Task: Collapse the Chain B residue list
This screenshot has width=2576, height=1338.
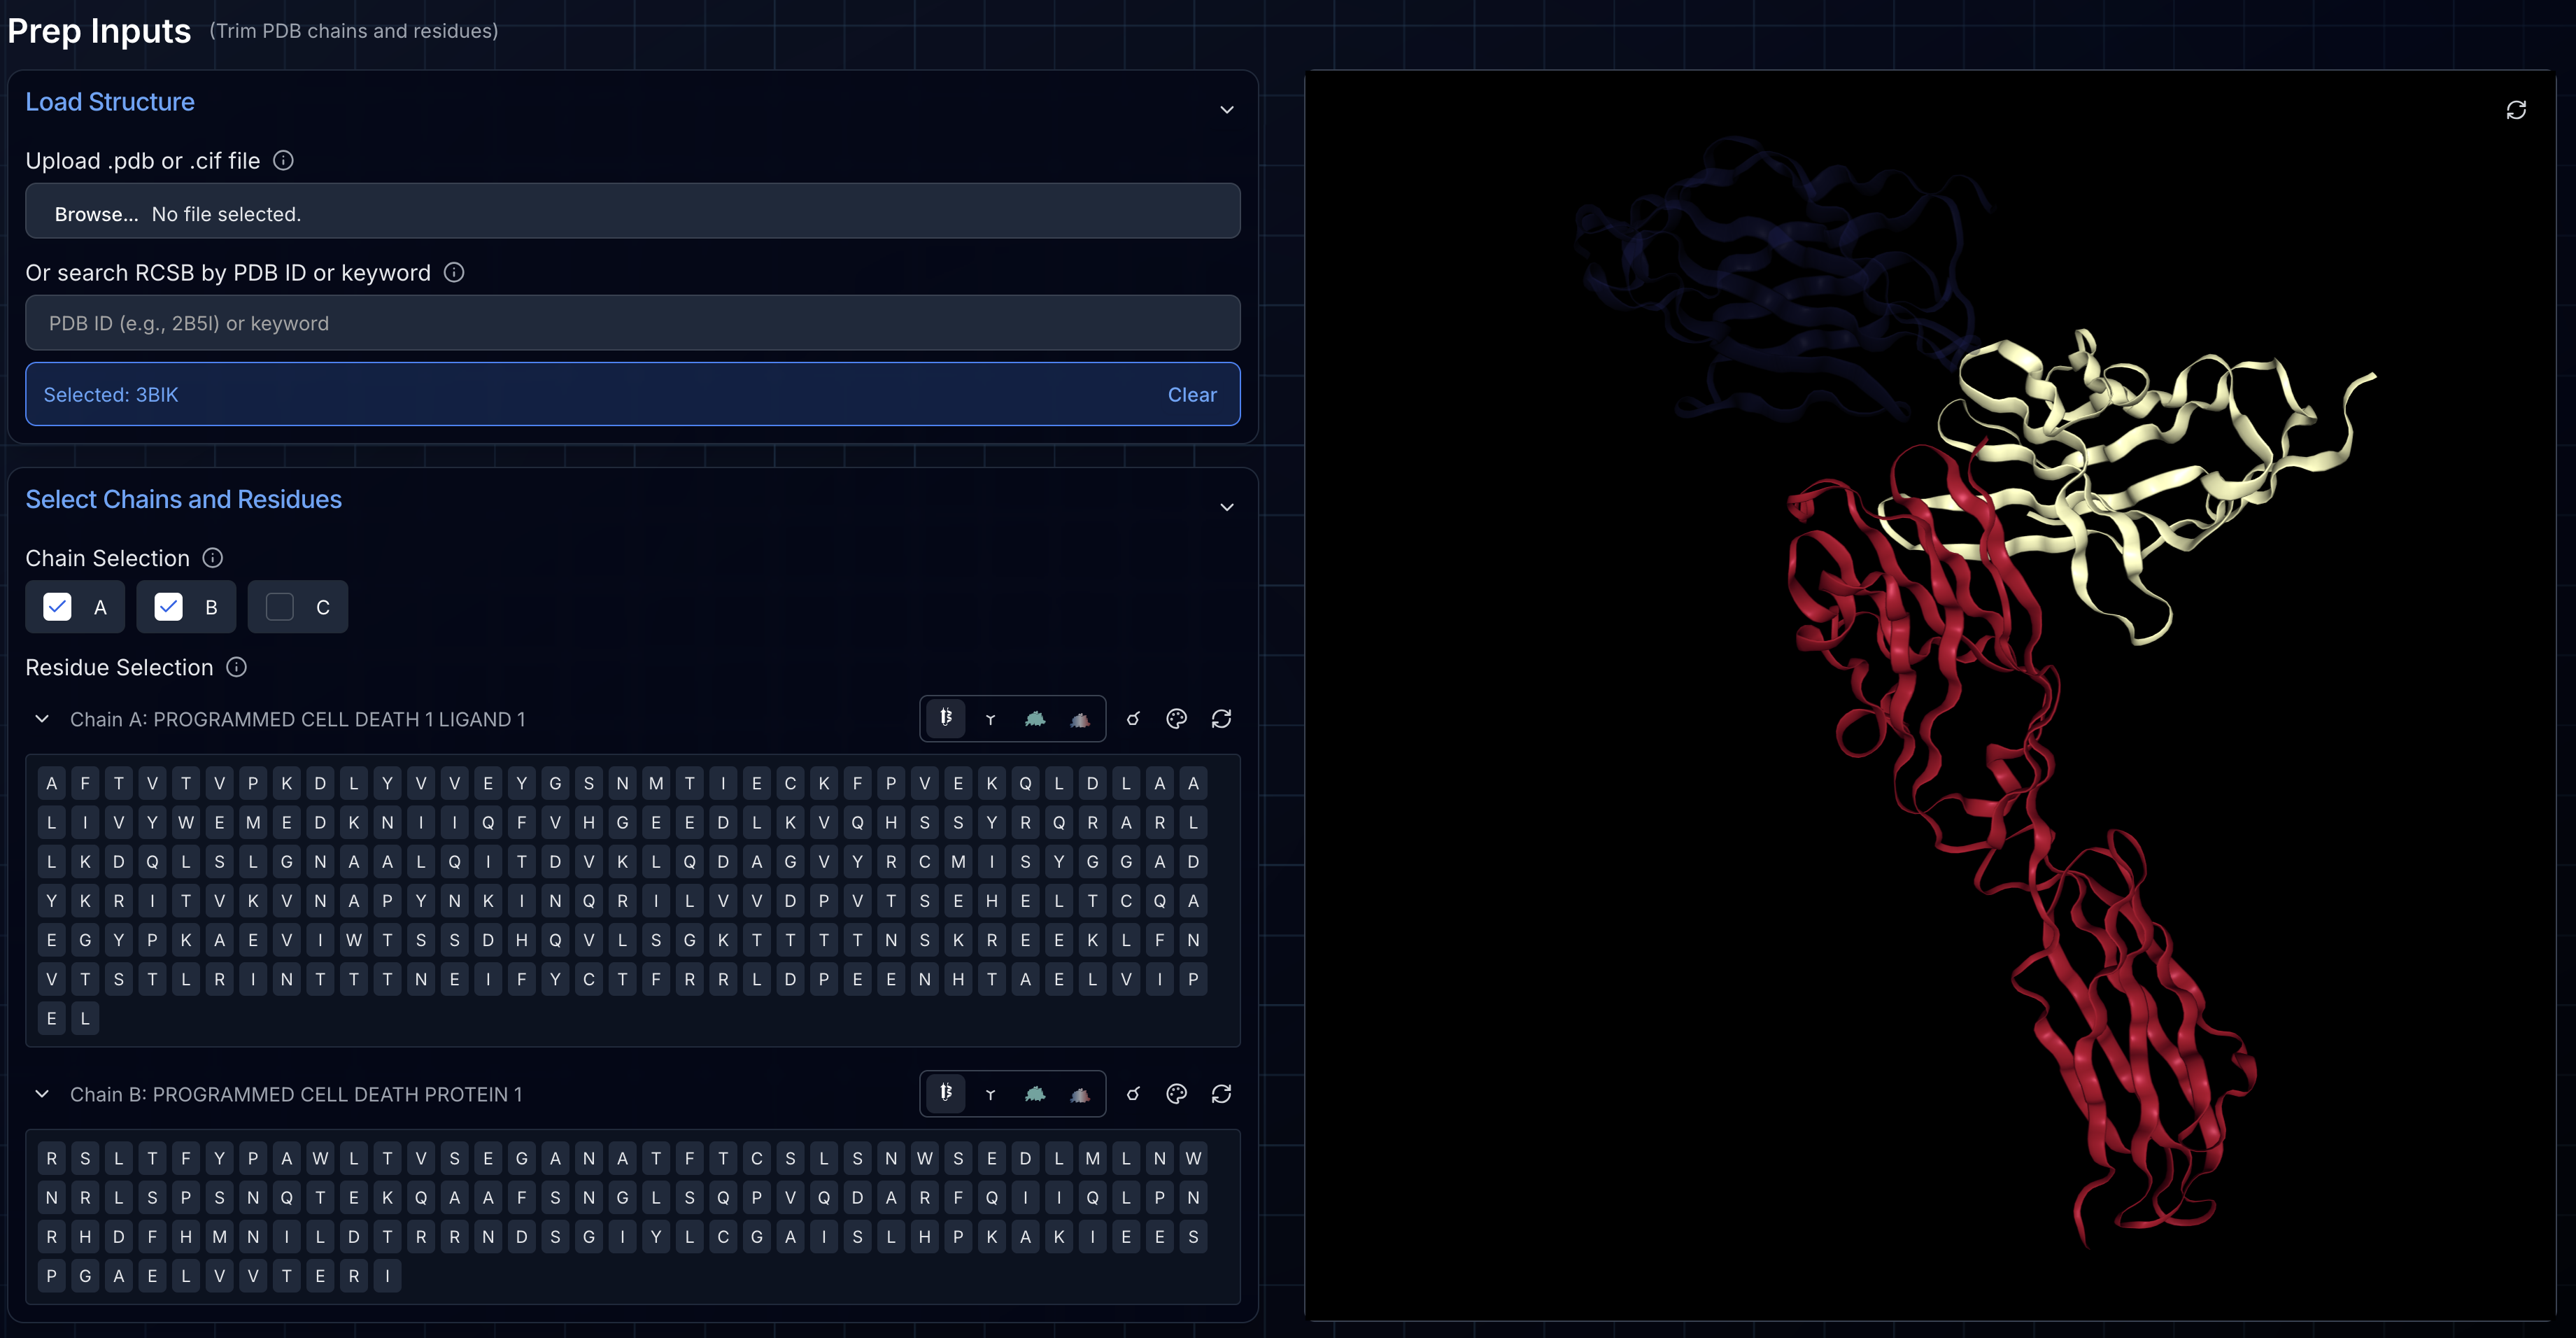Action: click(x=42, y=1094)
